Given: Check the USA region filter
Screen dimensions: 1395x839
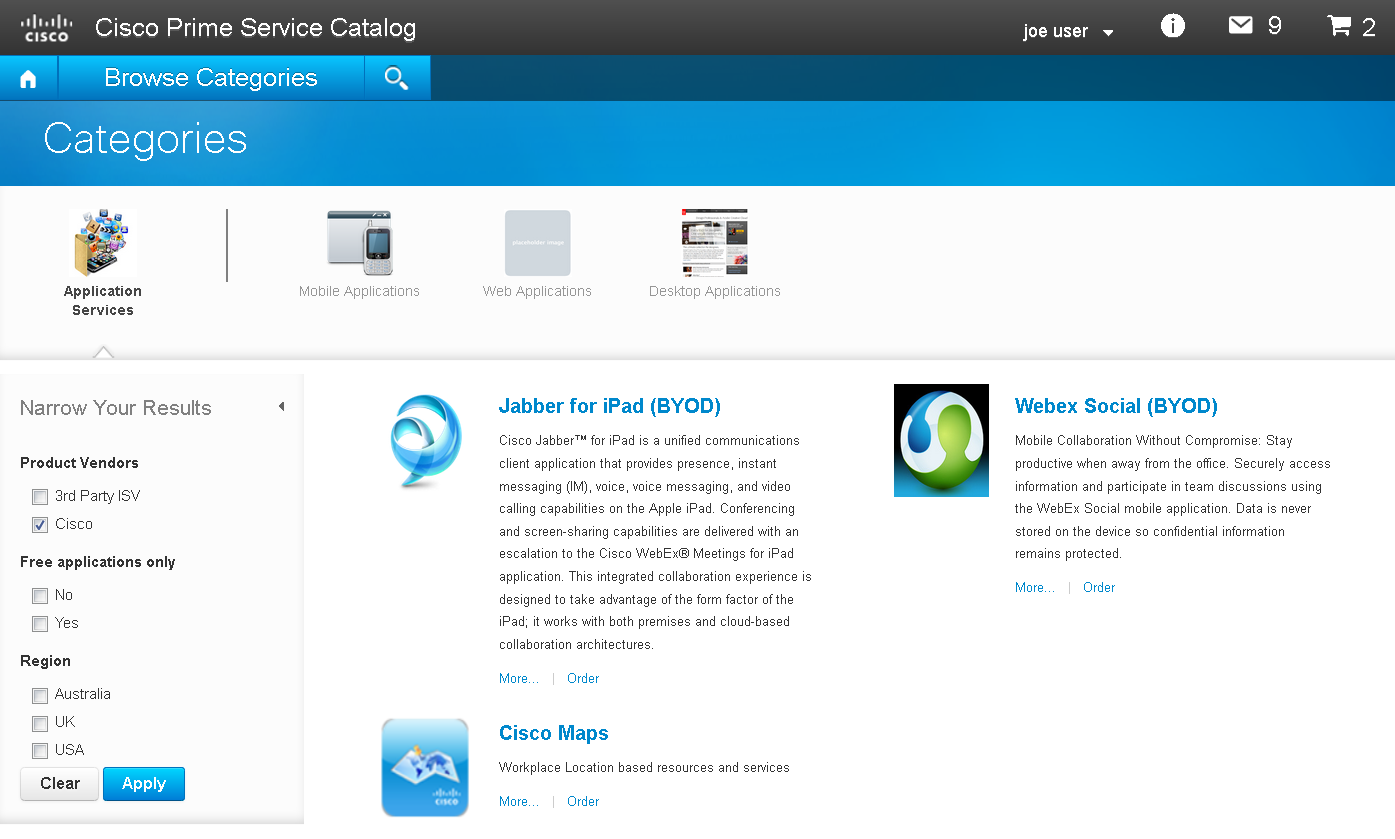Looking at the screenshot, I should (39, 750).
